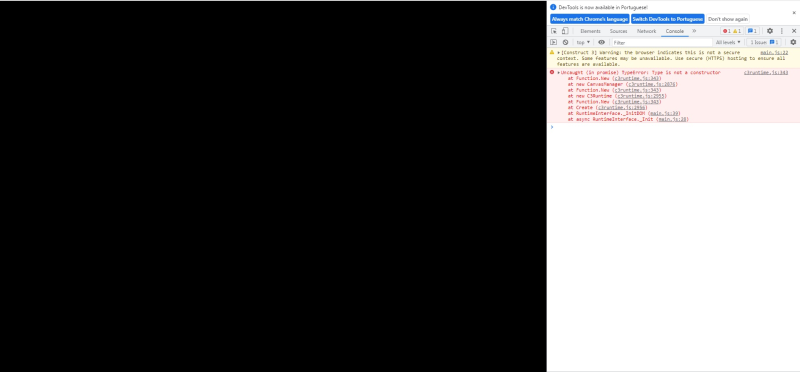
Task: Dismiss the language notification bar
Action: coord(794,13)
